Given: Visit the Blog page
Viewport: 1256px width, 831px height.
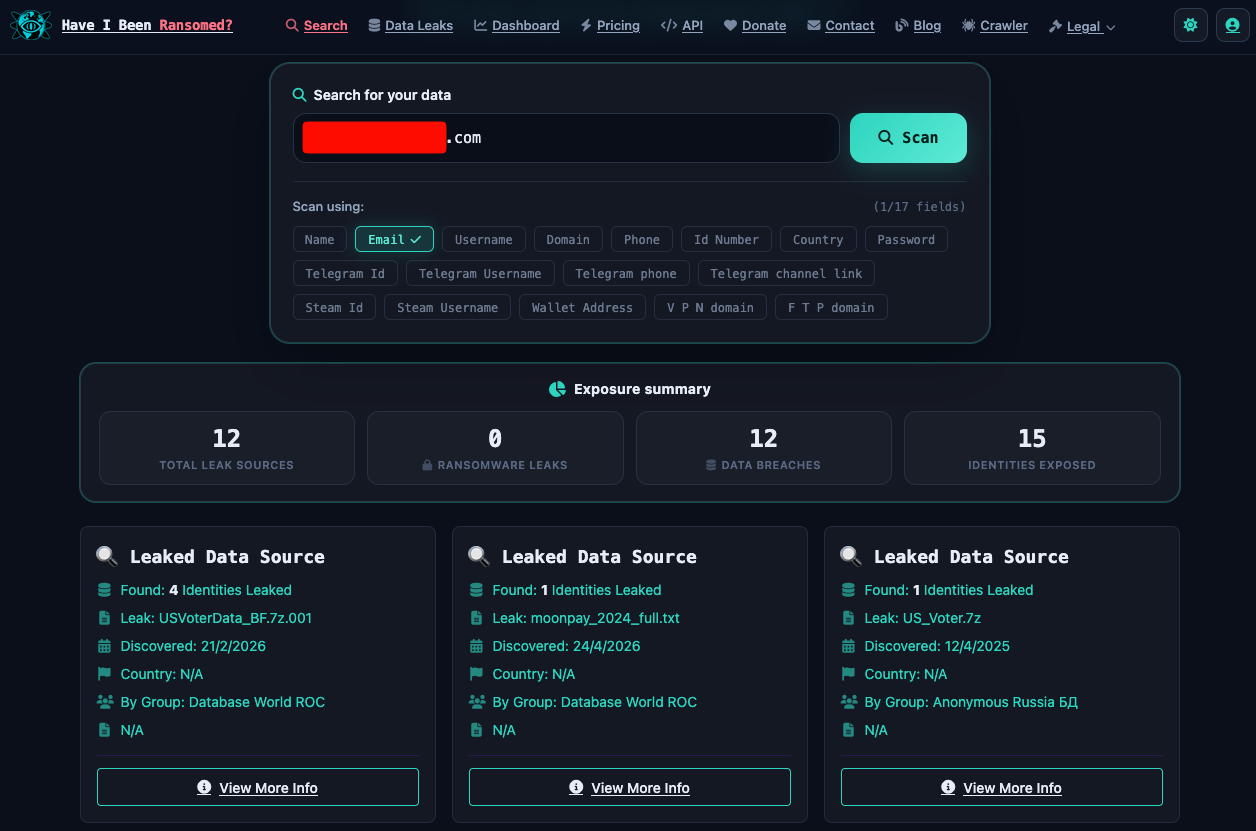Looking at the screenshot, I should point(918,25).
